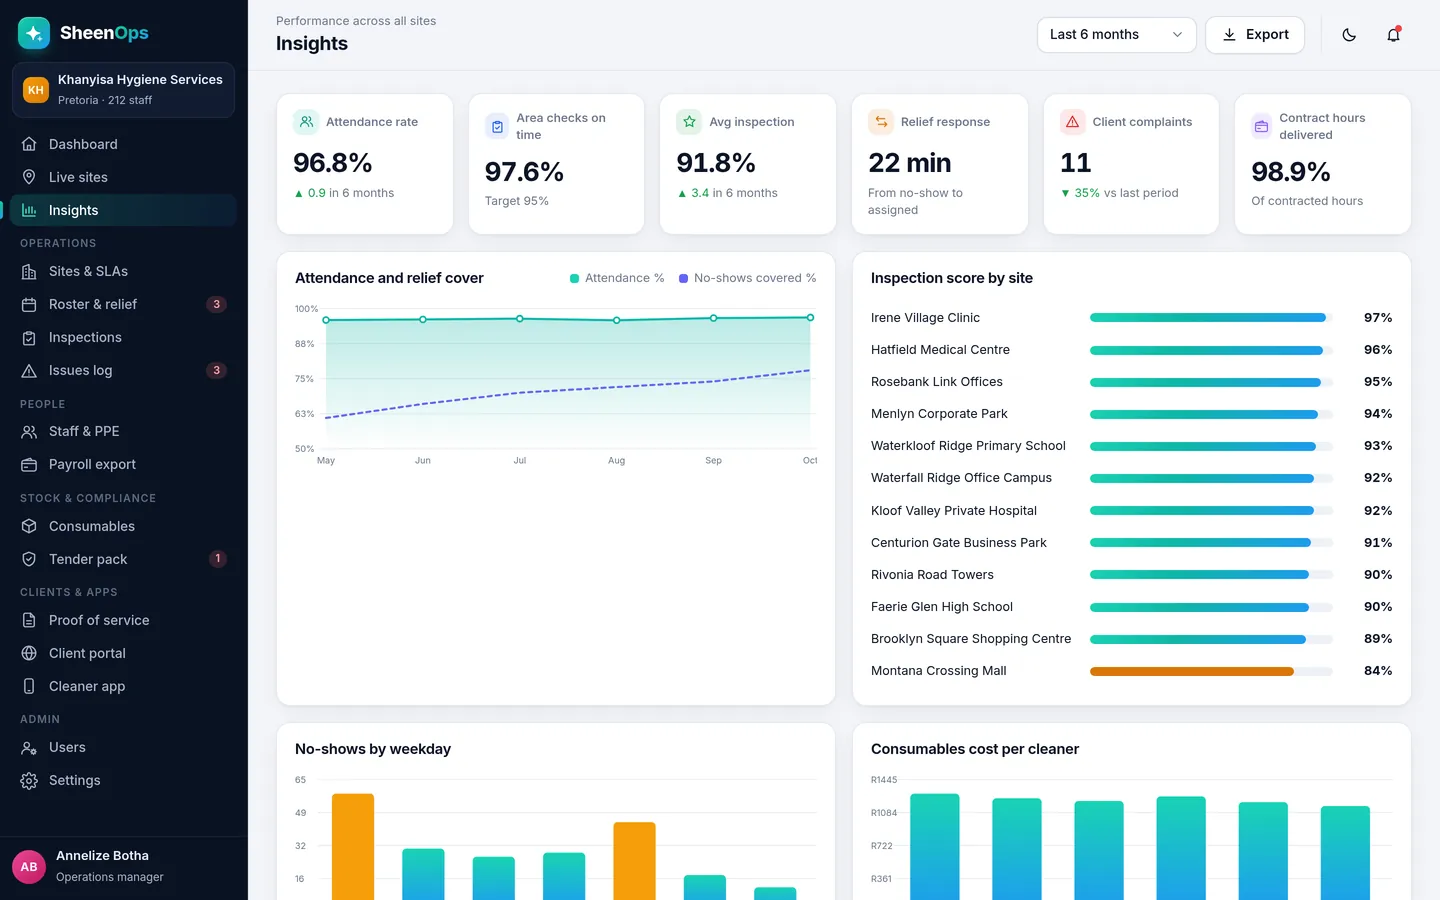
Task: Click the Client complaints alert icon
Action: [x=1072, y=122]
